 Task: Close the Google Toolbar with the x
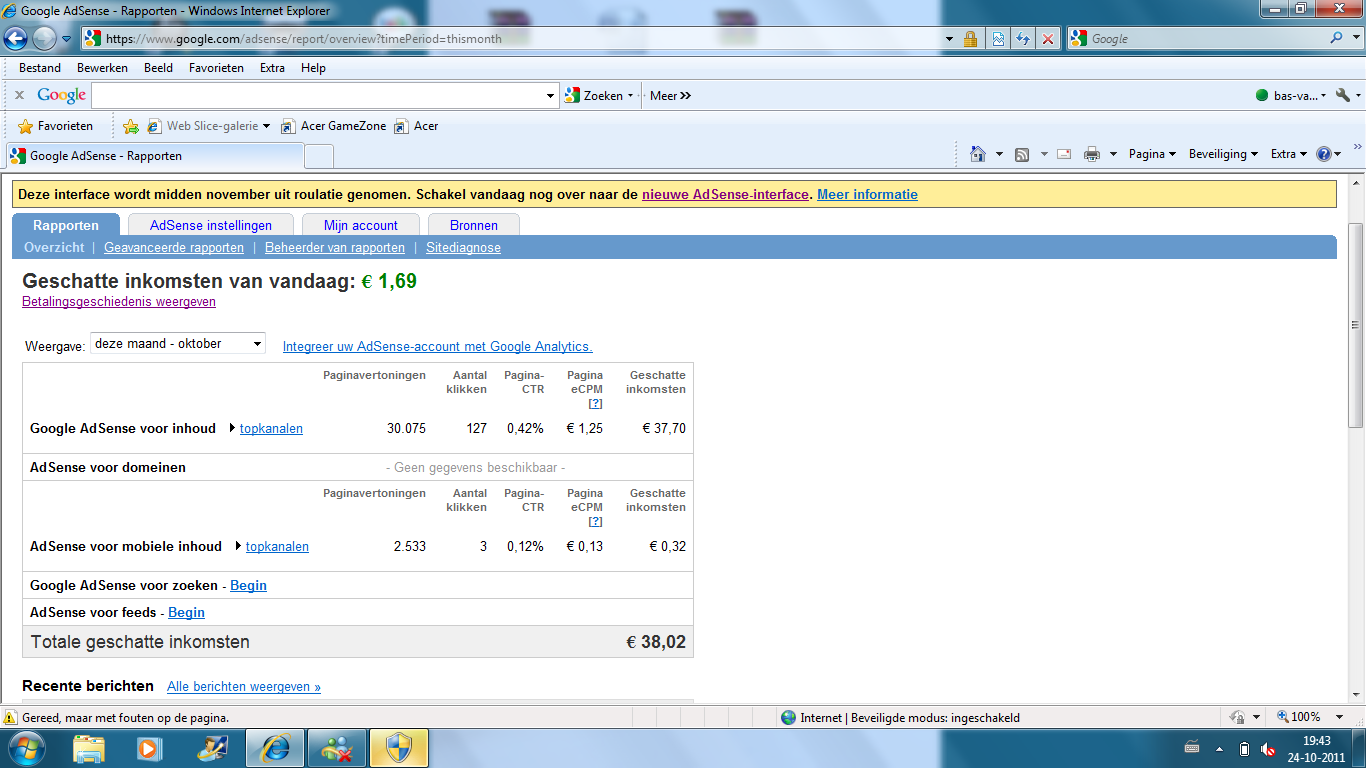[x=19, y=96]
